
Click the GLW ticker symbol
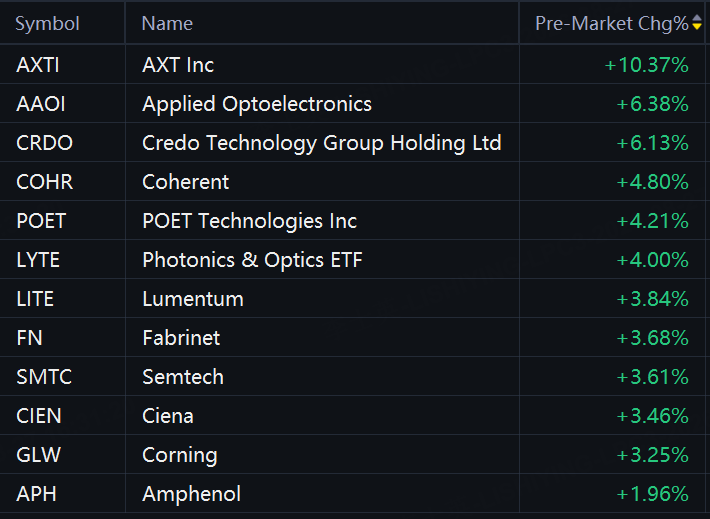(x=38, y=455)
